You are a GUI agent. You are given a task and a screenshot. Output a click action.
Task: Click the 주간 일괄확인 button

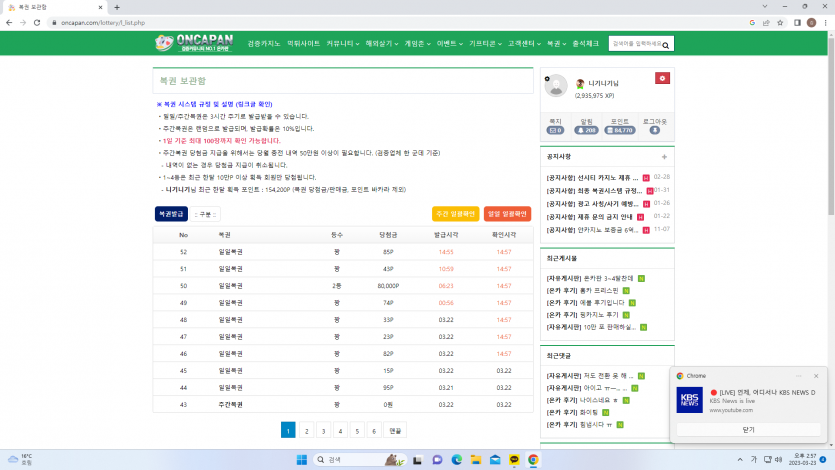pos(455,214)
